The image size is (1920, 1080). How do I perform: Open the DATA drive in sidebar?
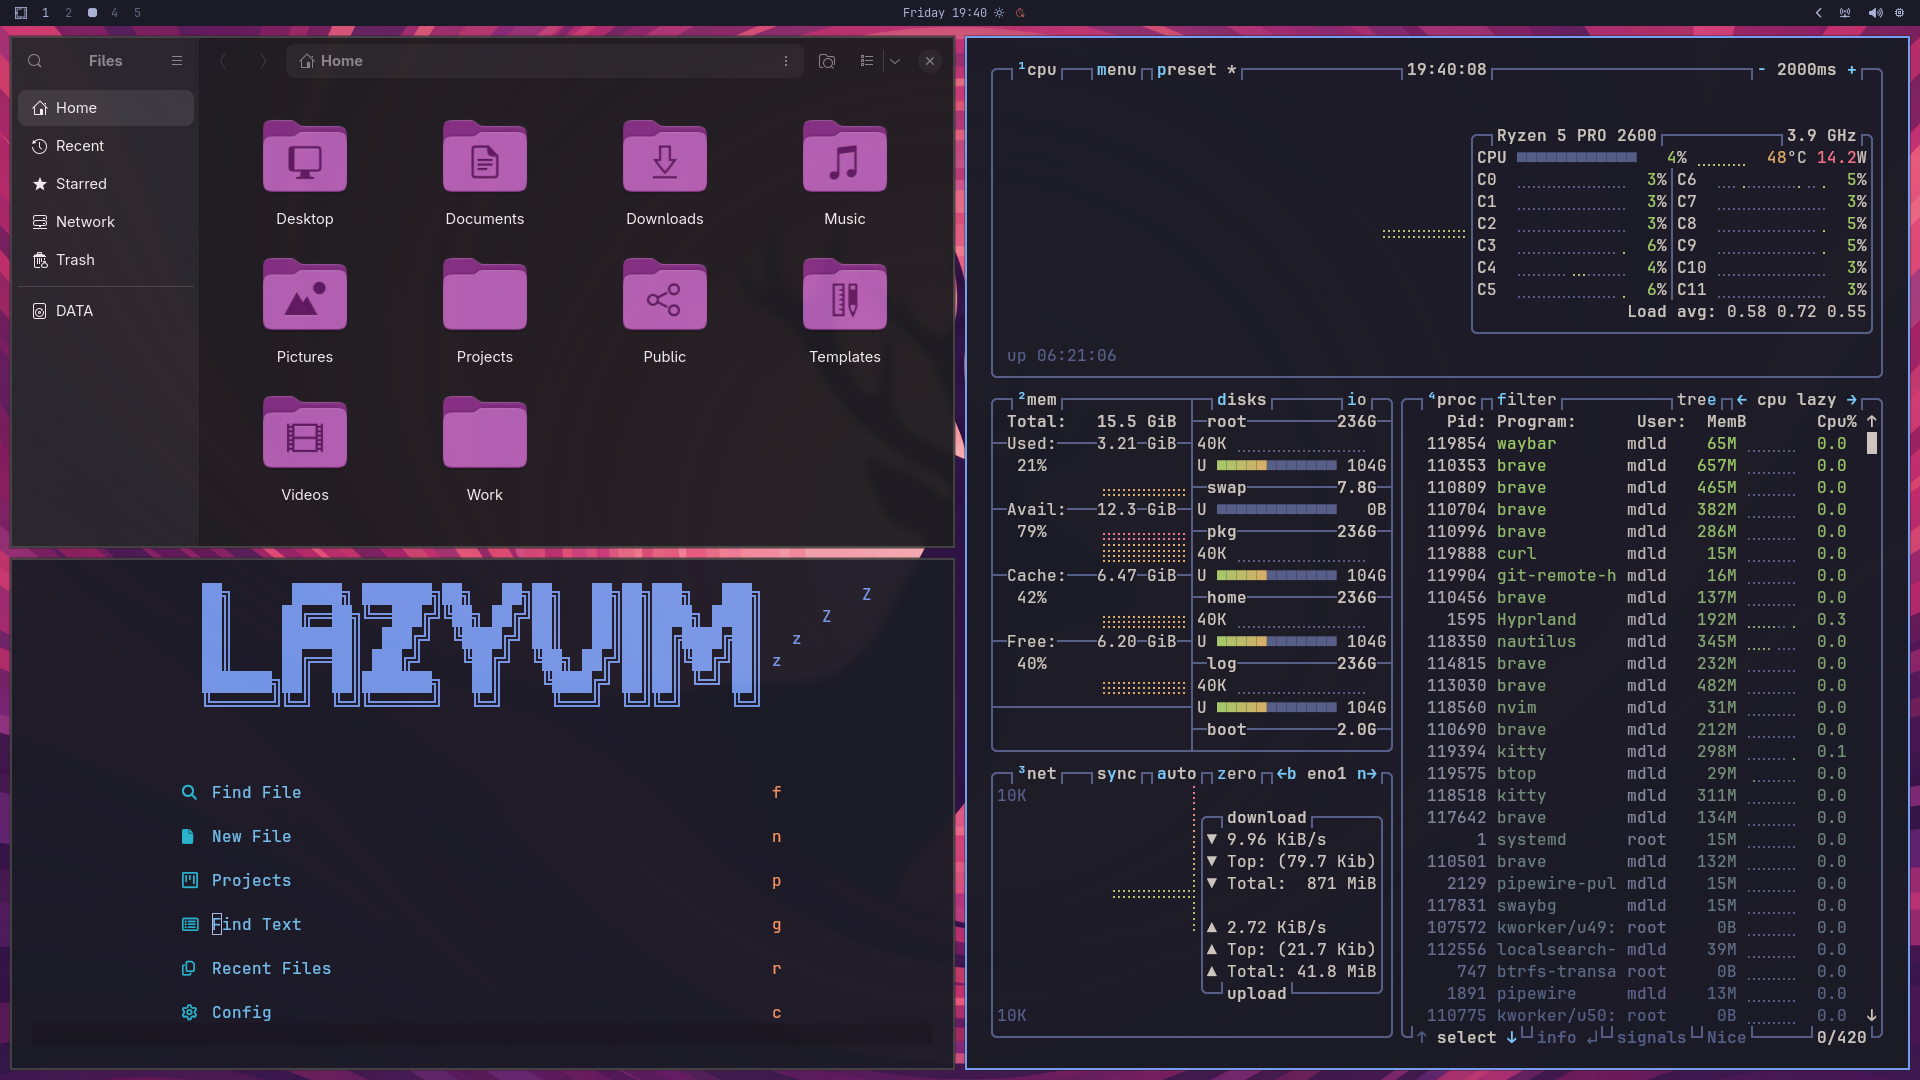tap(106, 311)
